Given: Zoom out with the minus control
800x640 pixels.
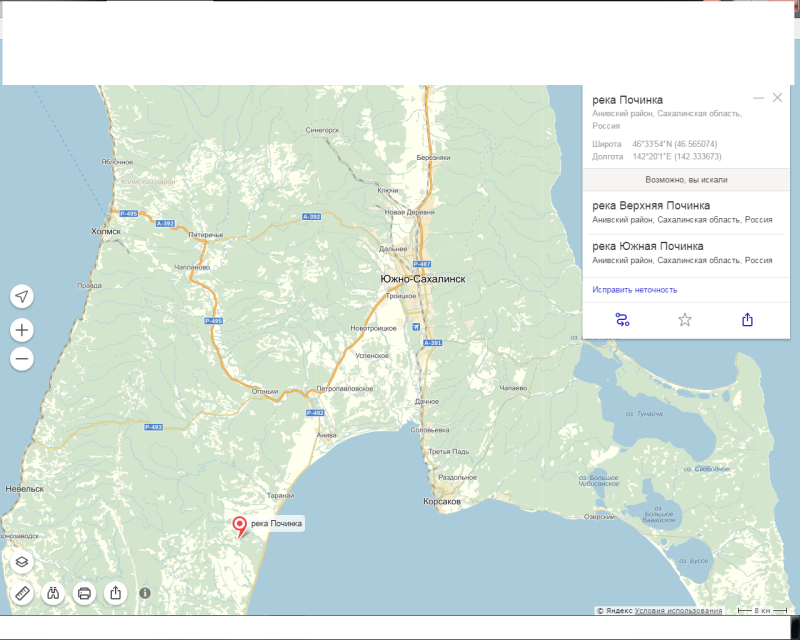Looking at the screenshot, I should 22,357.
